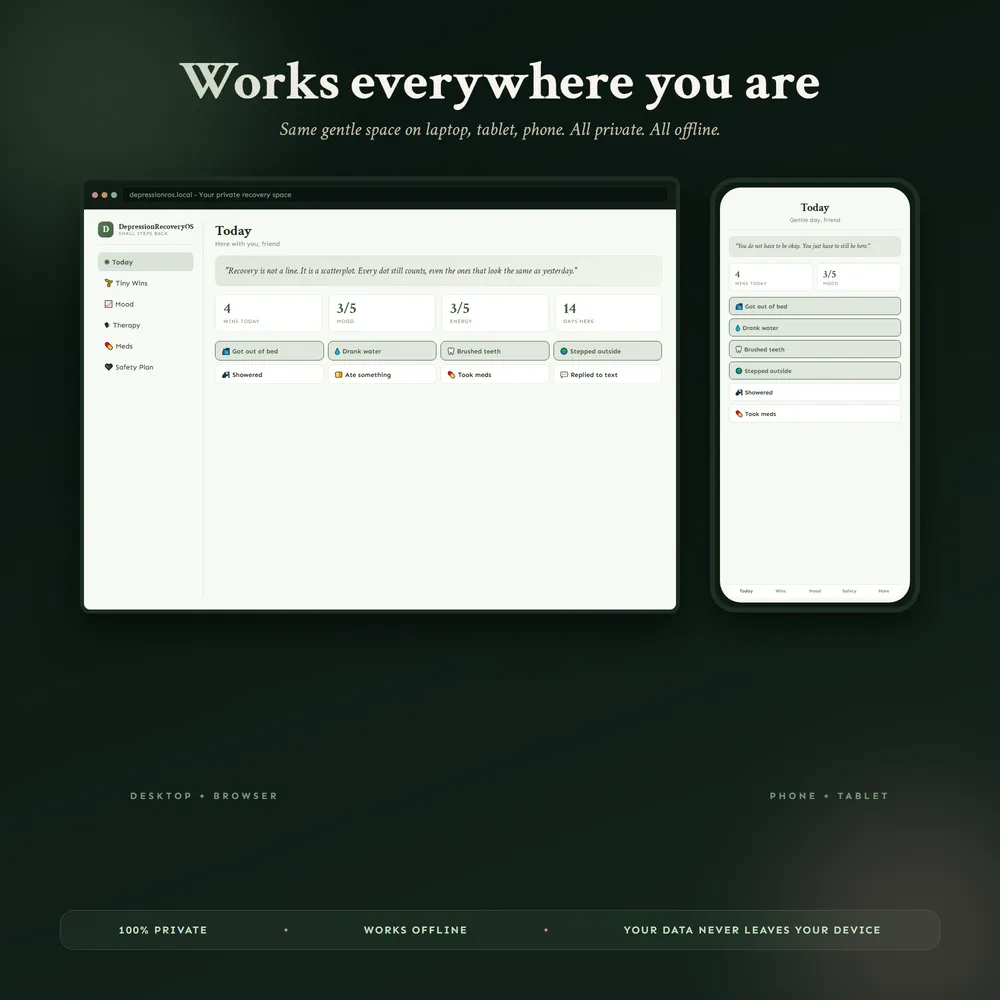1000x1000 pixels.
Task: Click the desktop quote 'Recovery is not a line'
Action: 438,271
